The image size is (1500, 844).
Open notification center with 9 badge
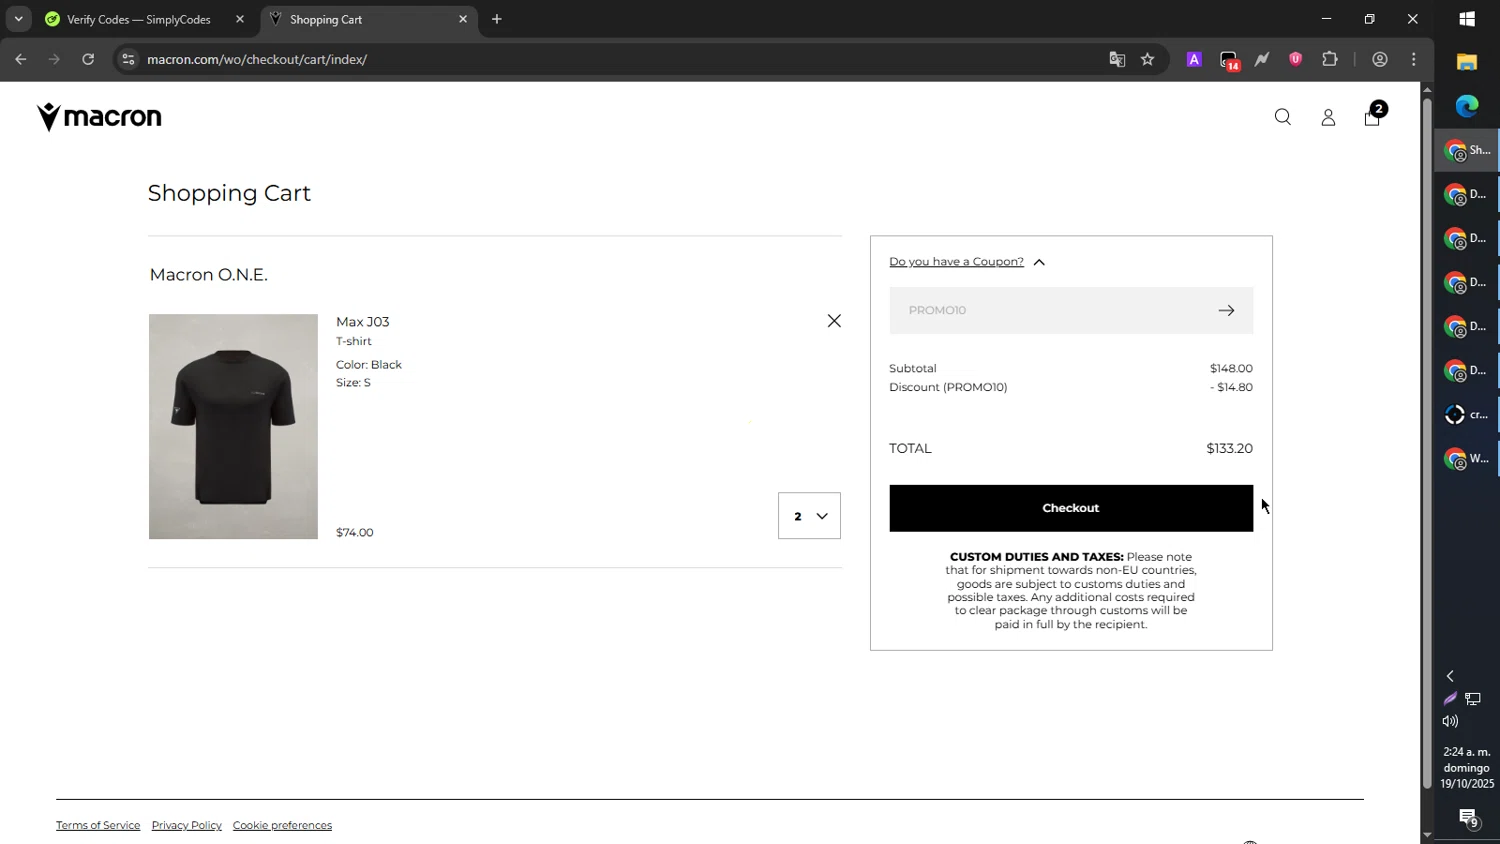[1468, 819]
